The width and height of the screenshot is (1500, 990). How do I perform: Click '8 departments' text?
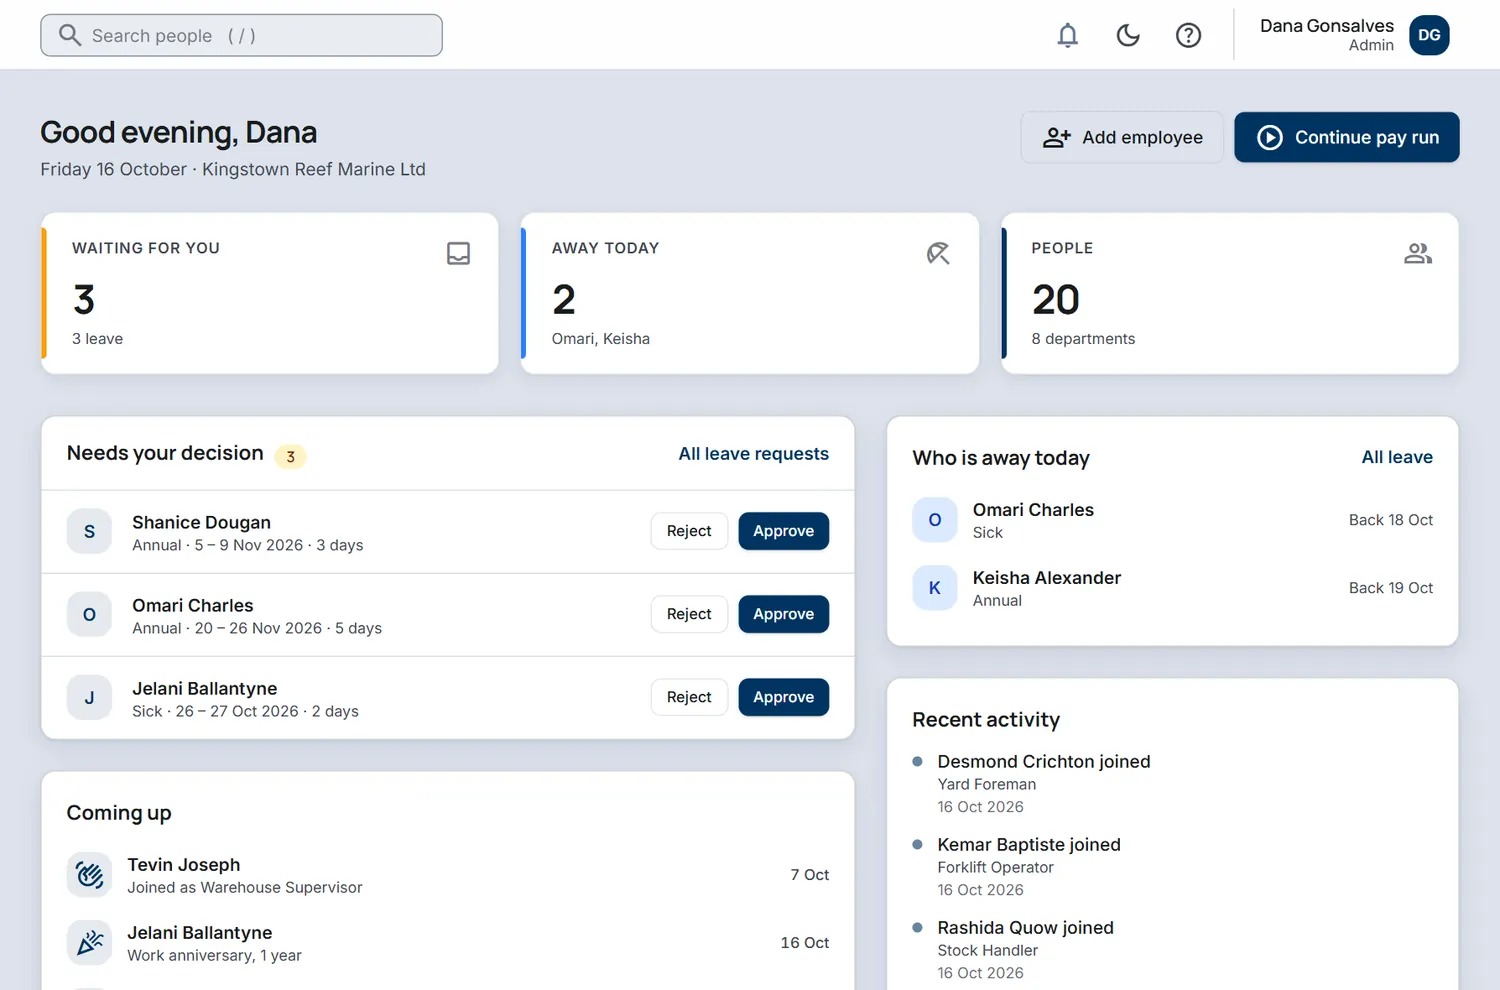pyautogui.click(x=1083, y=339)
